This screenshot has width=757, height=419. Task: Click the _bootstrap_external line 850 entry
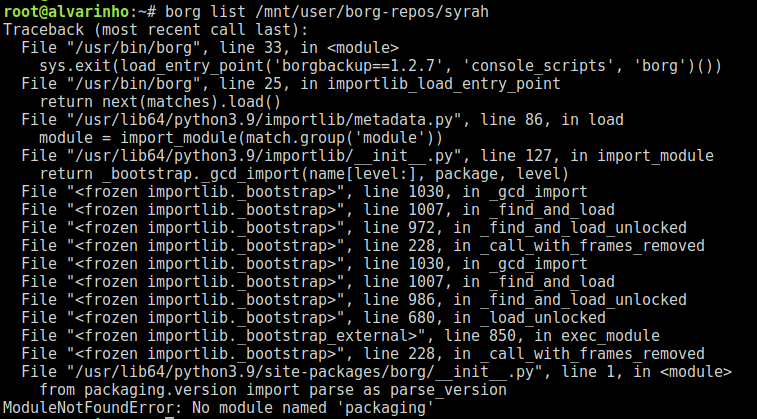coord(340,336)
